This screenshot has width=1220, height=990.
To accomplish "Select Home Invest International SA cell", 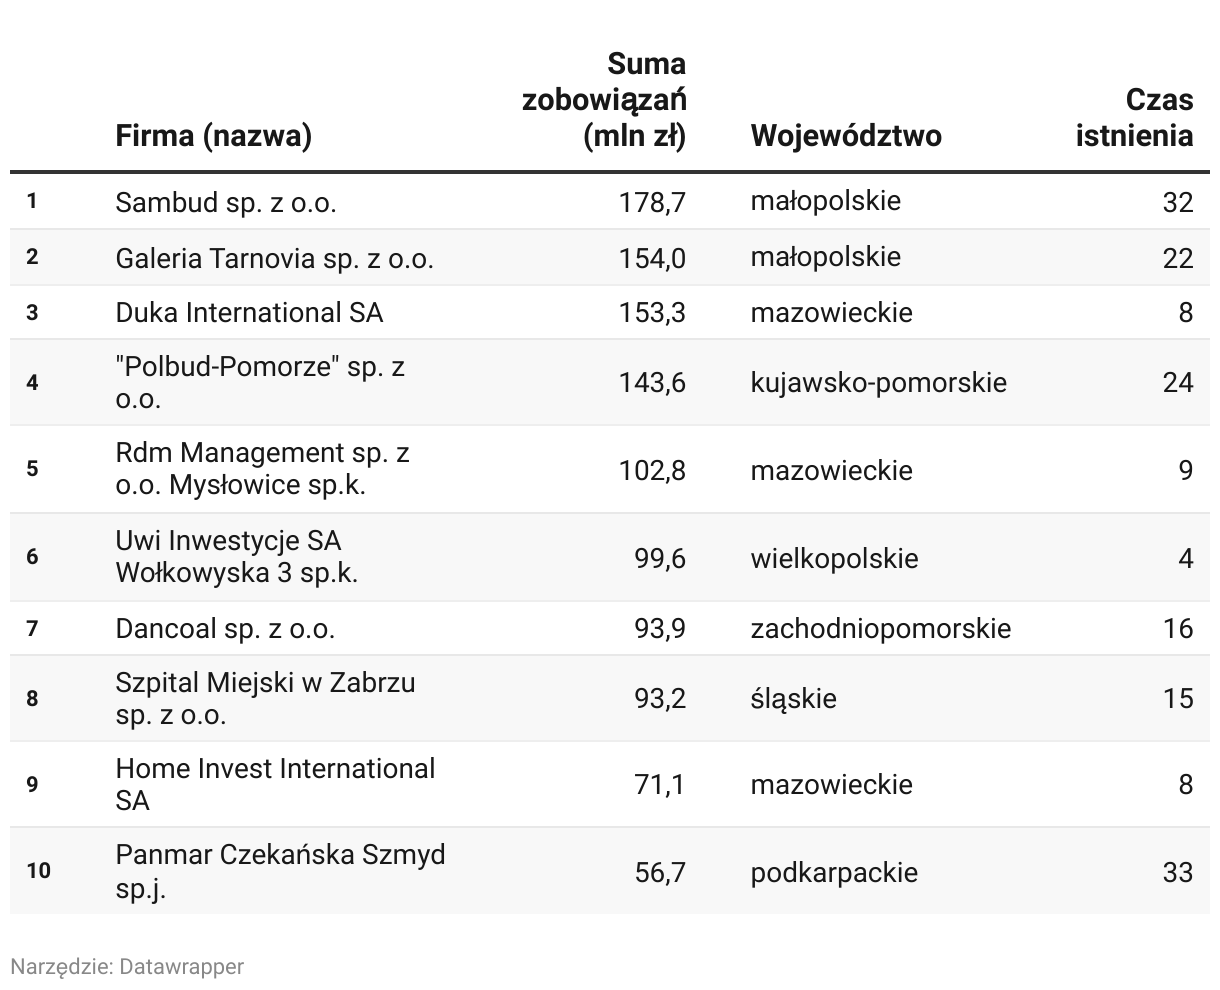I will [275, 785].
